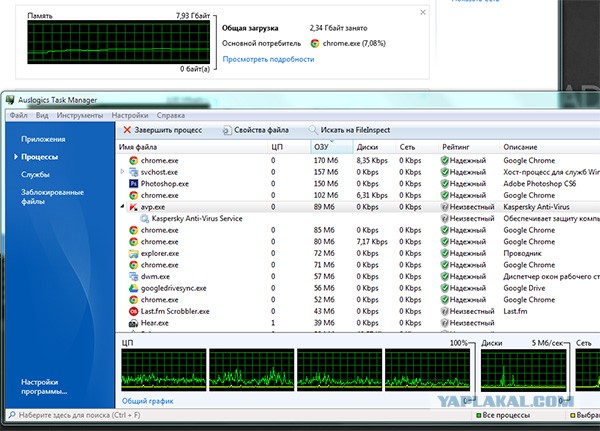600x431 pixels.
Task: Click the trusted shield icon in Photoshop.exe row
Action: (444, 184)
